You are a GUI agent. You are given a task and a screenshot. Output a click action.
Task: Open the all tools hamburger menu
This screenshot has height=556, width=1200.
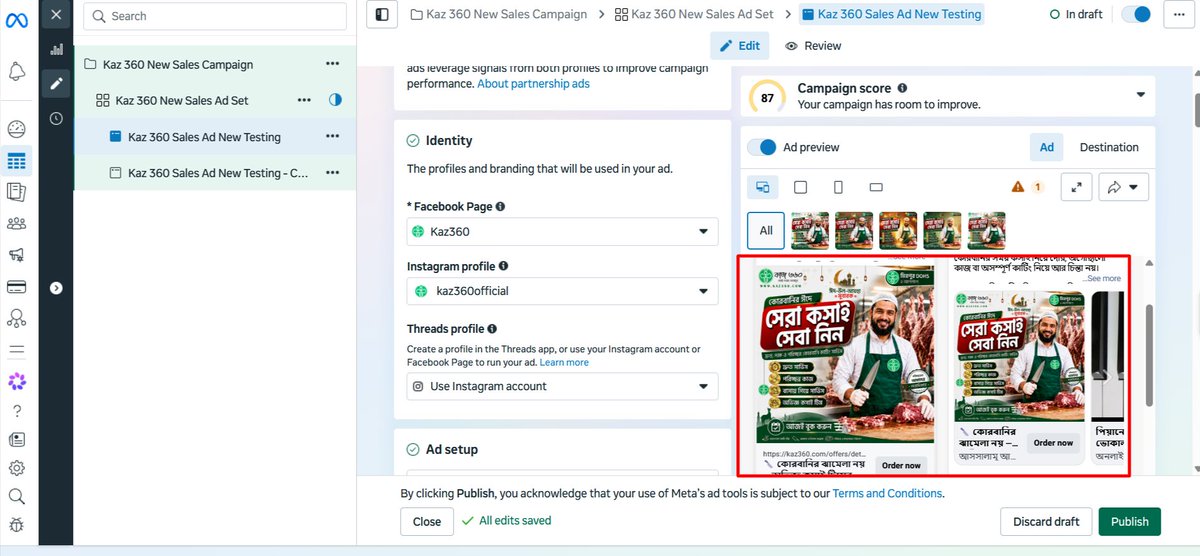point(17,350)
